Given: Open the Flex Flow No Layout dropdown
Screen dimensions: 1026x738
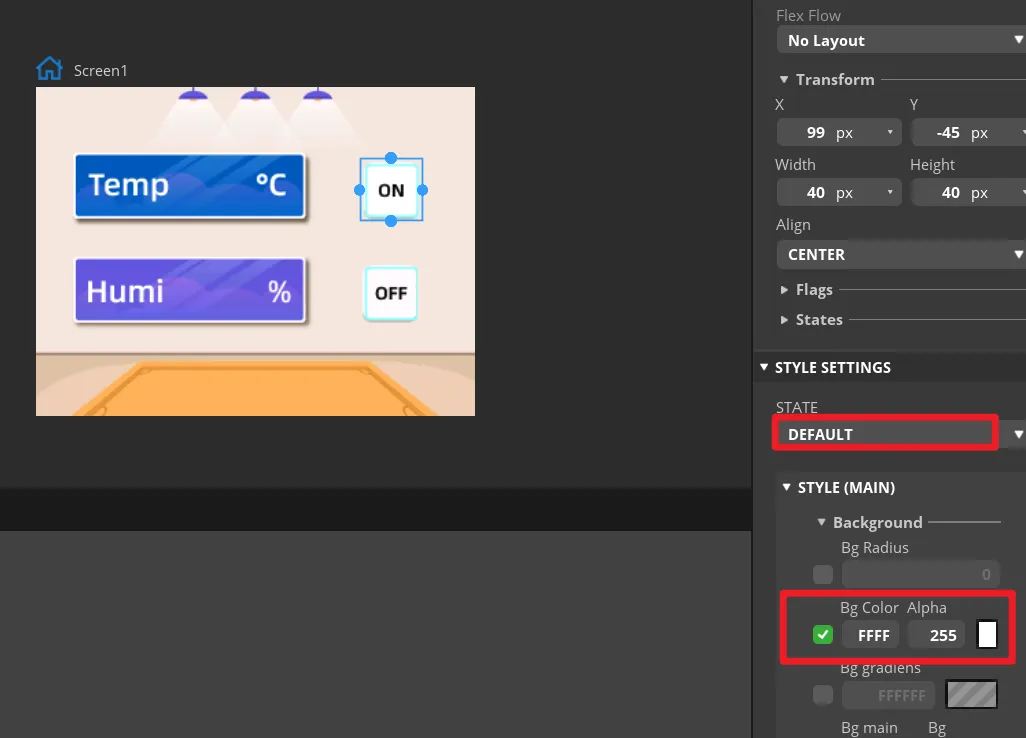Looking at the screenshot, I should [900, 40].
